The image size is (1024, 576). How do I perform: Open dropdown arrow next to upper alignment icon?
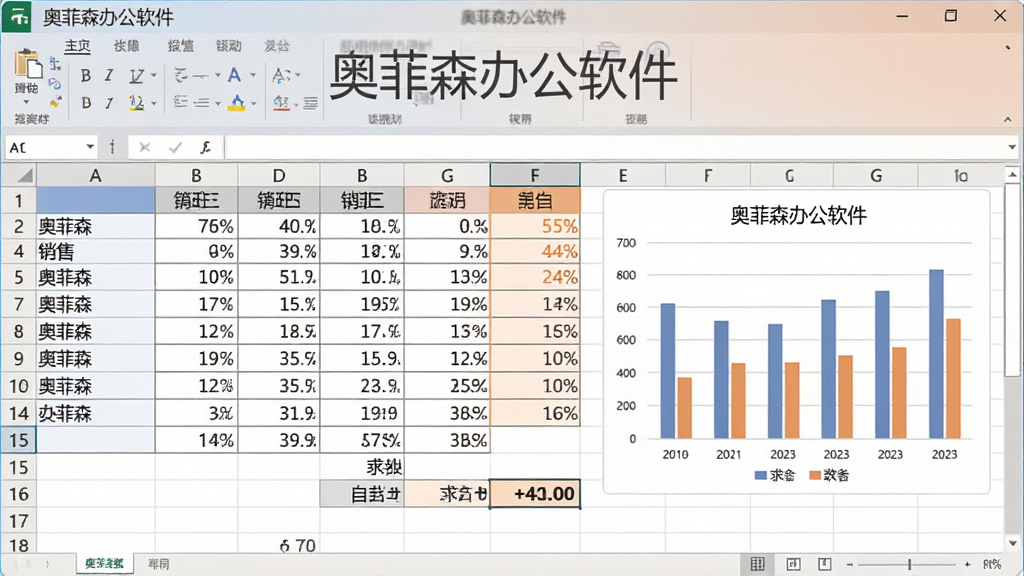click(x=217, y=76)
